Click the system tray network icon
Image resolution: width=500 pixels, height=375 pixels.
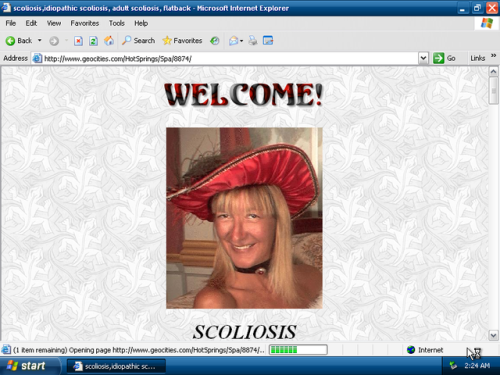[453, 366]
